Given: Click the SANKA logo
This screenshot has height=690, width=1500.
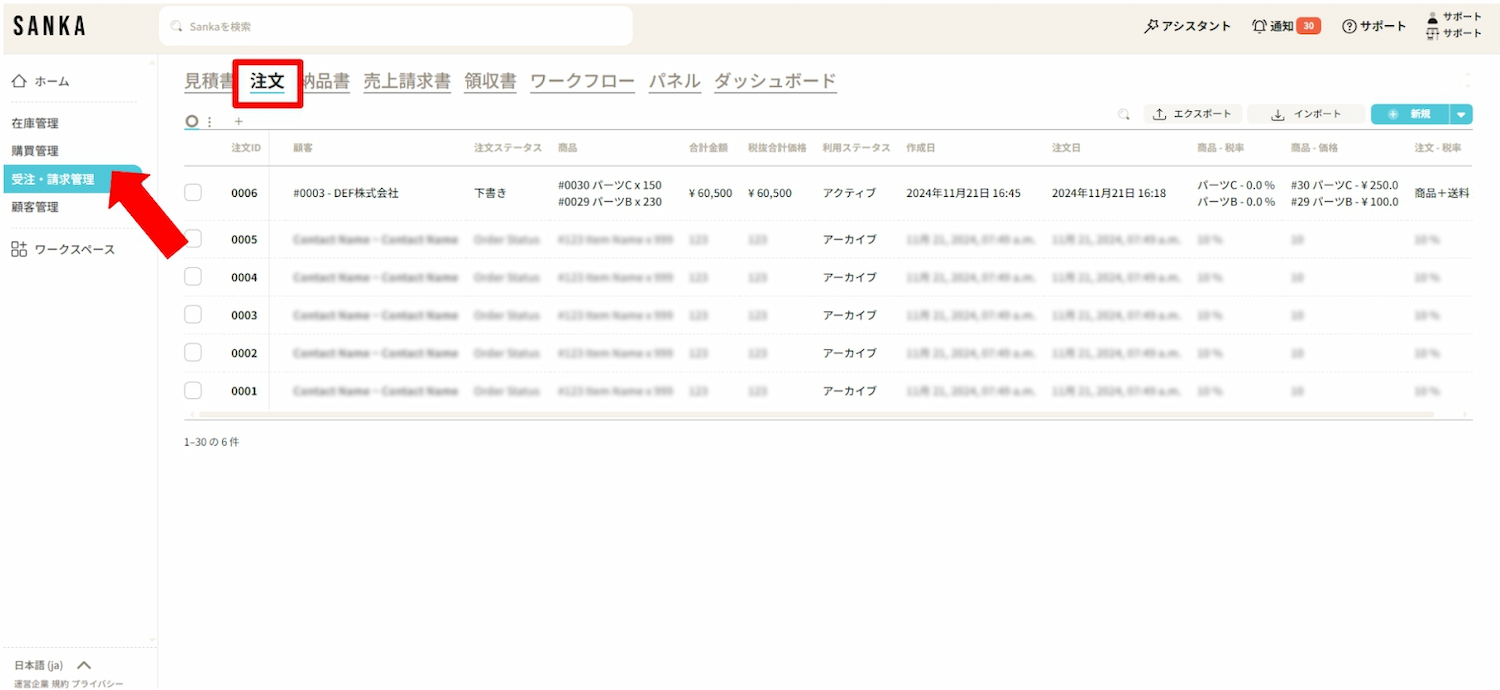Looking at the screenshot, I should click(49, 26).
